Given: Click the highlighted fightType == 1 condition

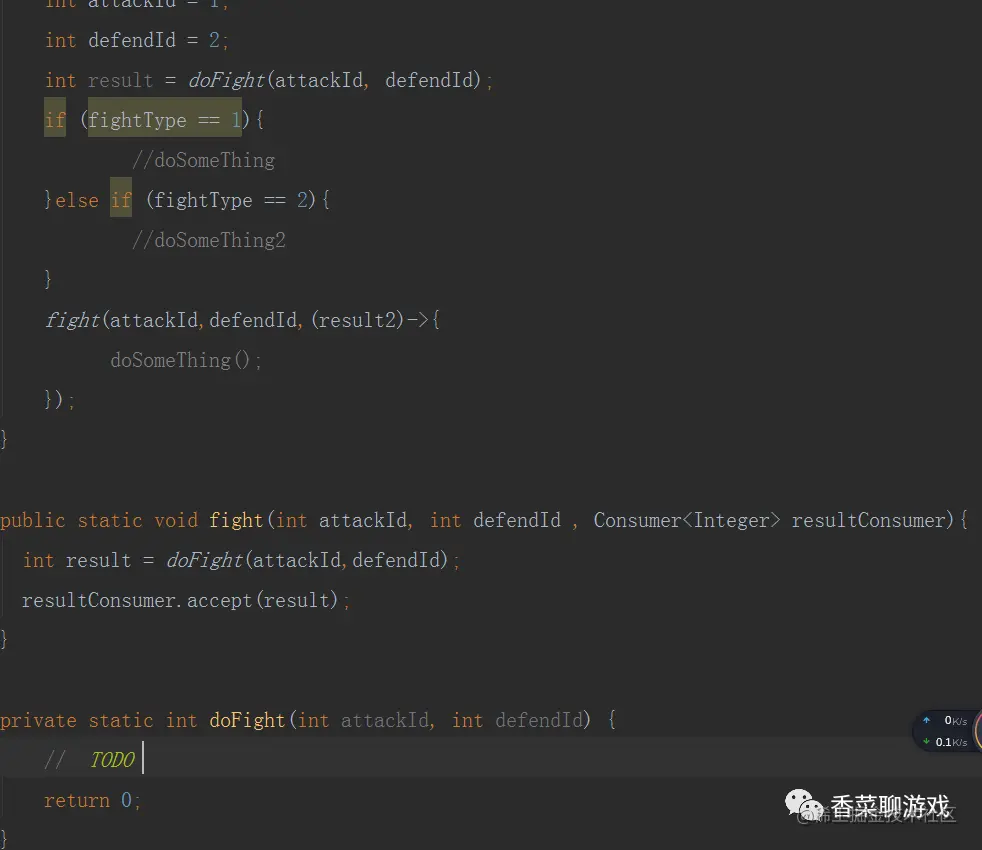Looking at the screenshot, I should 164,120.
